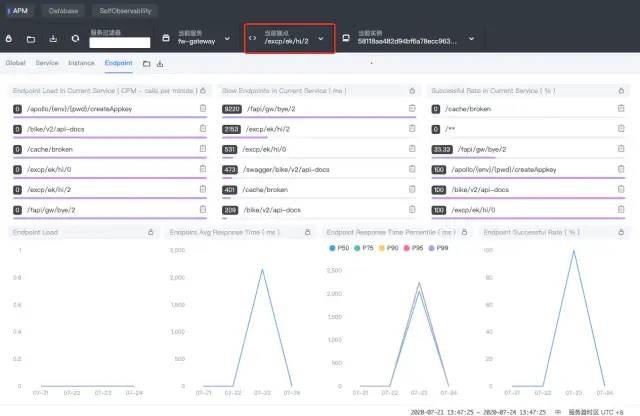
Task: Copy /fapi/gw/bye/2 in the Slow Endpoints list
Action: click(x=412, y=108)
